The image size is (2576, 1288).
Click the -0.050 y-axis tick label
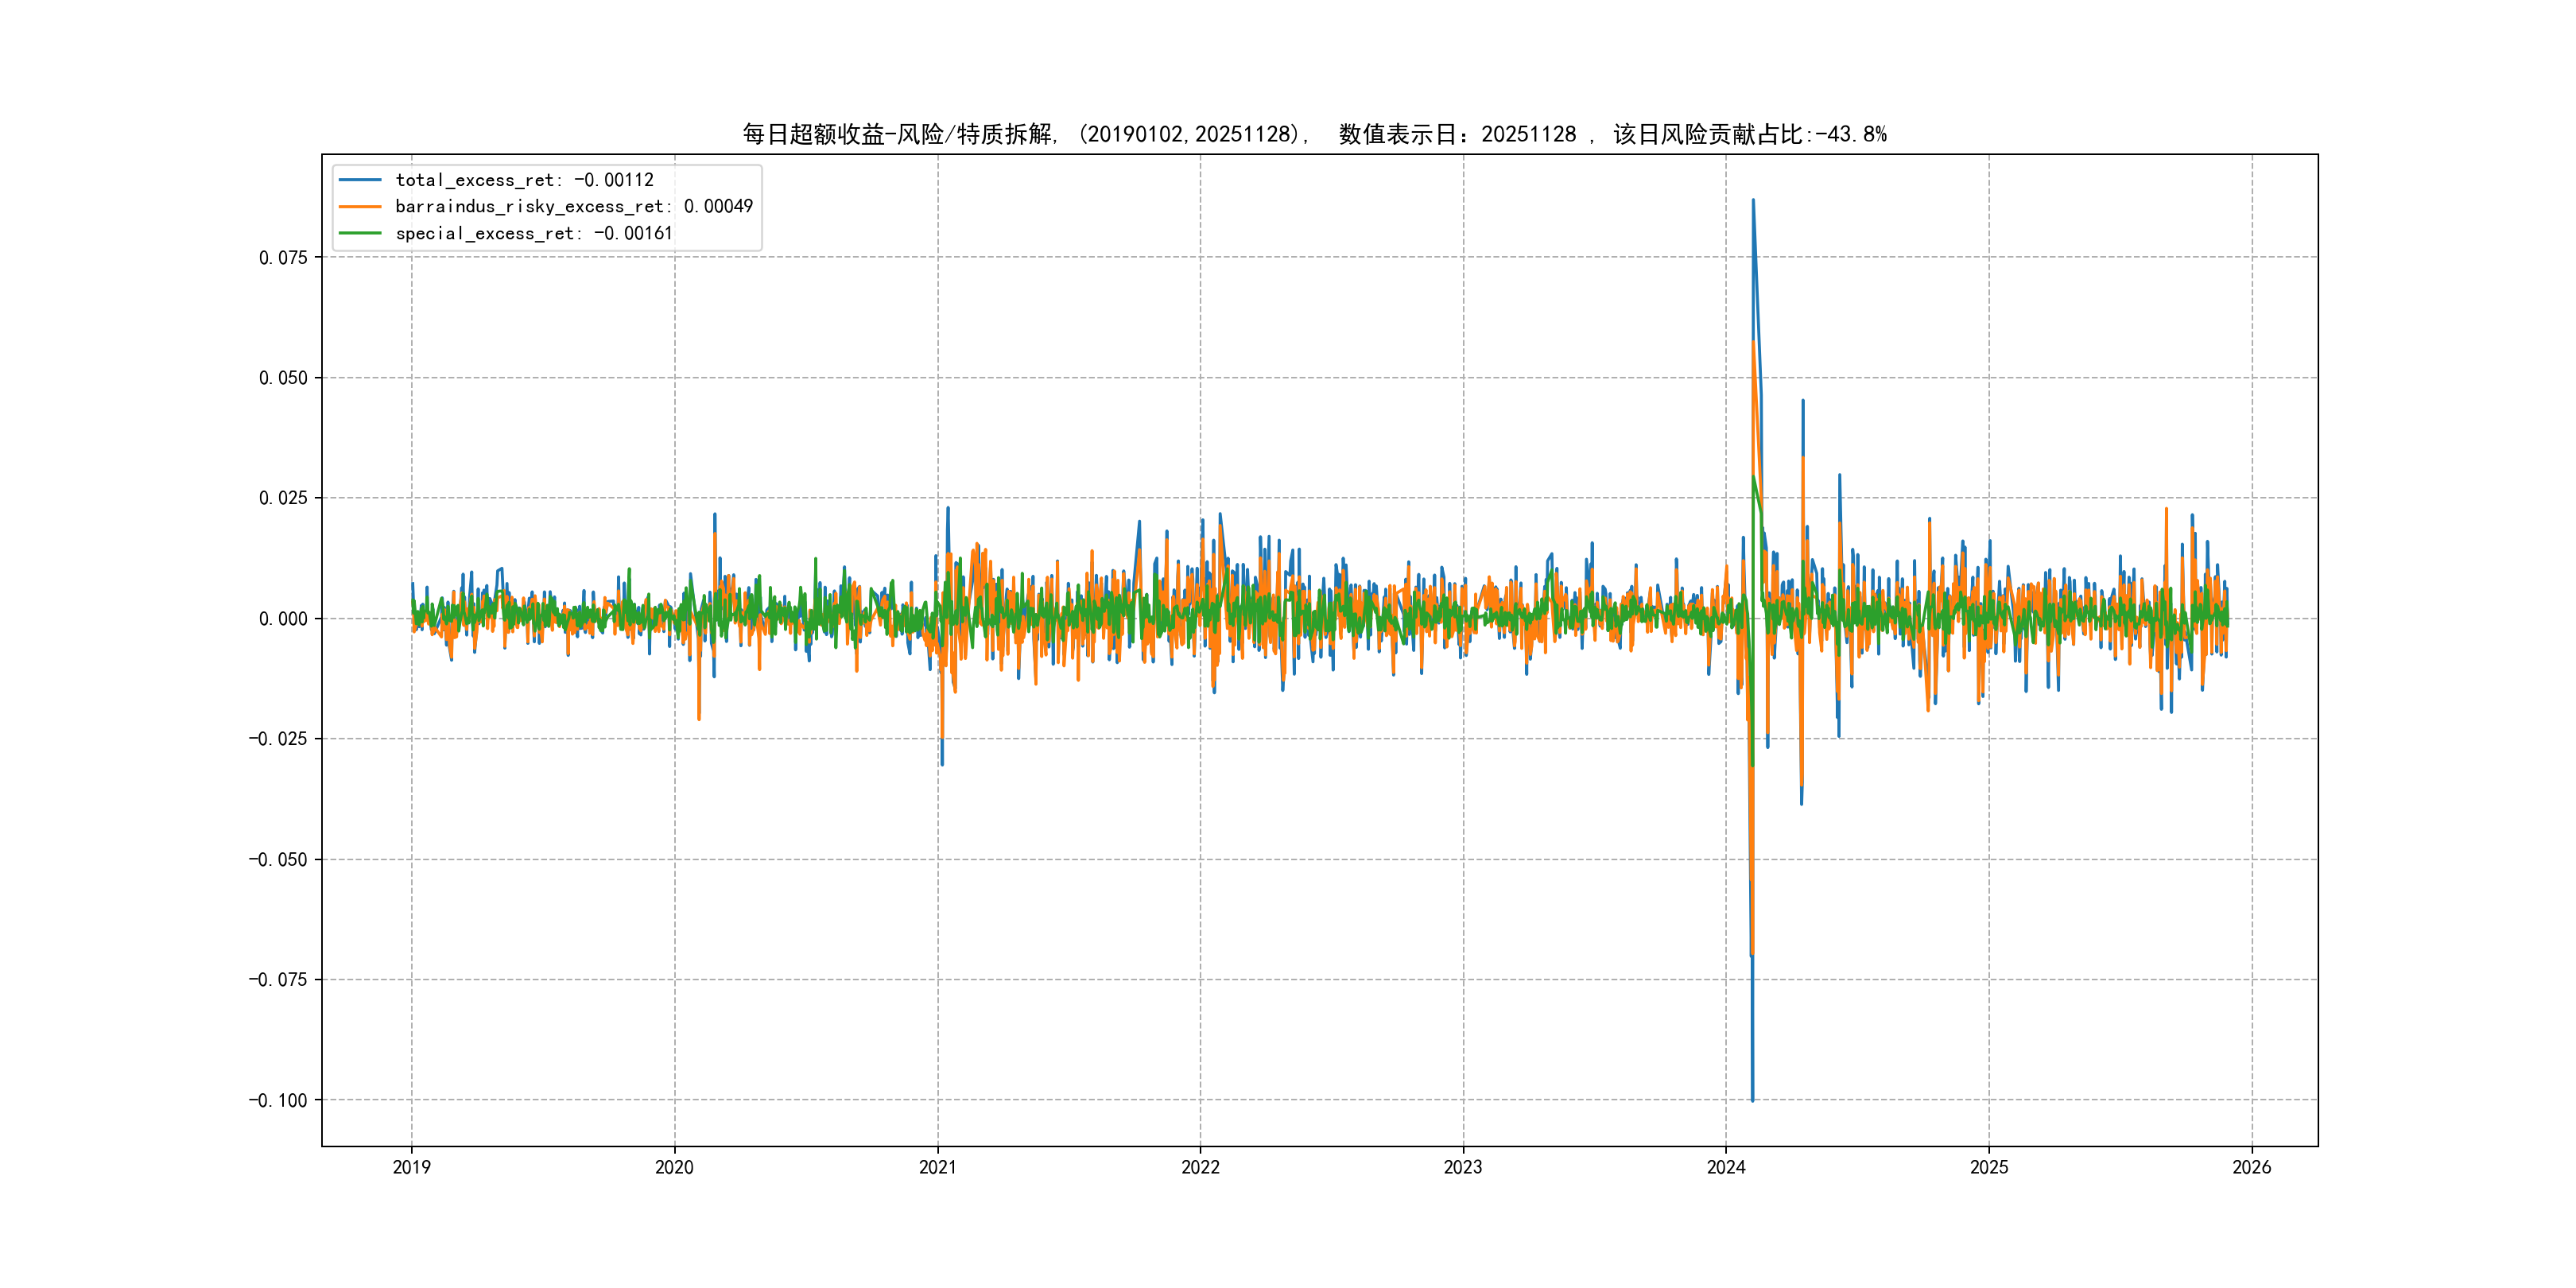pos(278,860)
